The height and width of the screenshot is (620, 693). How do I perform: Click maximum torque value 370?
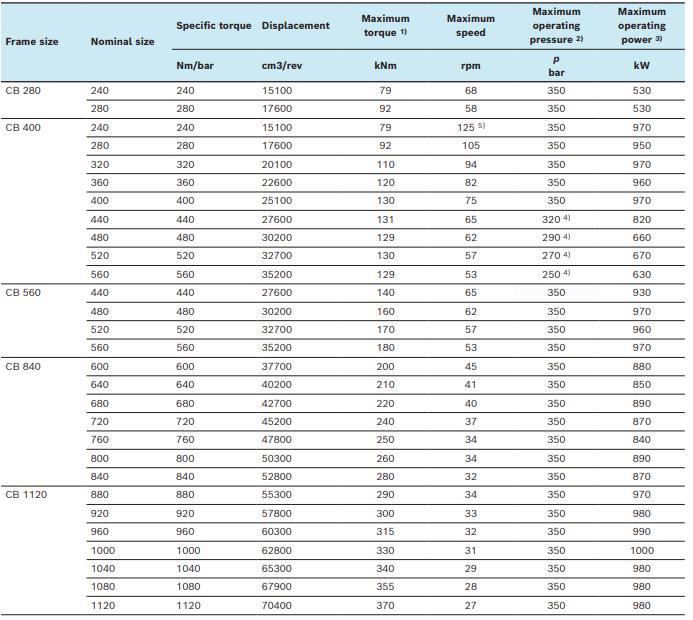coord(385,605)
